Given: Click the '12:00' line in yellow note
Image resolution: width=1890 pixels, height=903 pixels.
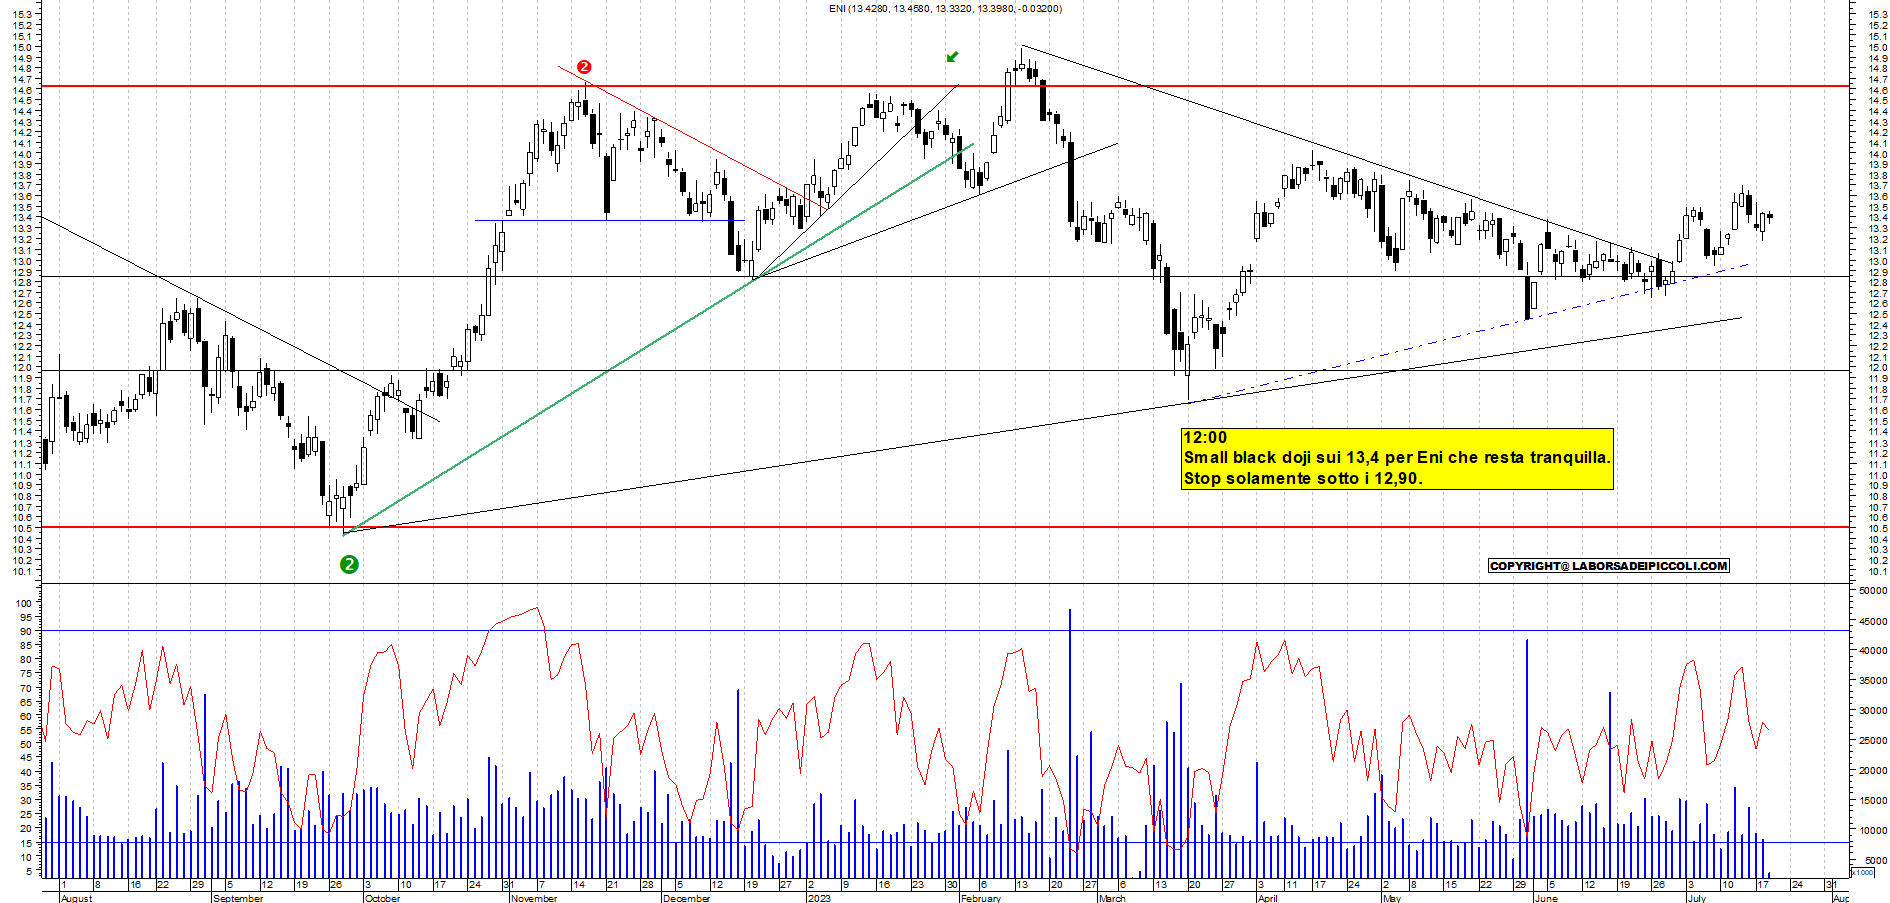Looking at the screenshot, I should 1205,437.
